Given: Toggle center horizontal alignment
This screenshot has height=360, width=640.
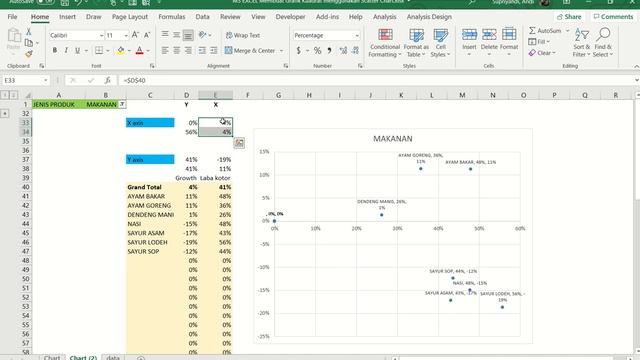Looking at the screenshot, I should click(176, 51).
